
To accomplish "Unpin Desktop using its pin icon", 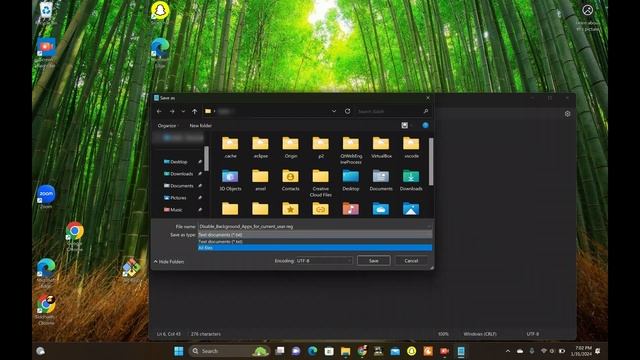I will coord(200,162).
